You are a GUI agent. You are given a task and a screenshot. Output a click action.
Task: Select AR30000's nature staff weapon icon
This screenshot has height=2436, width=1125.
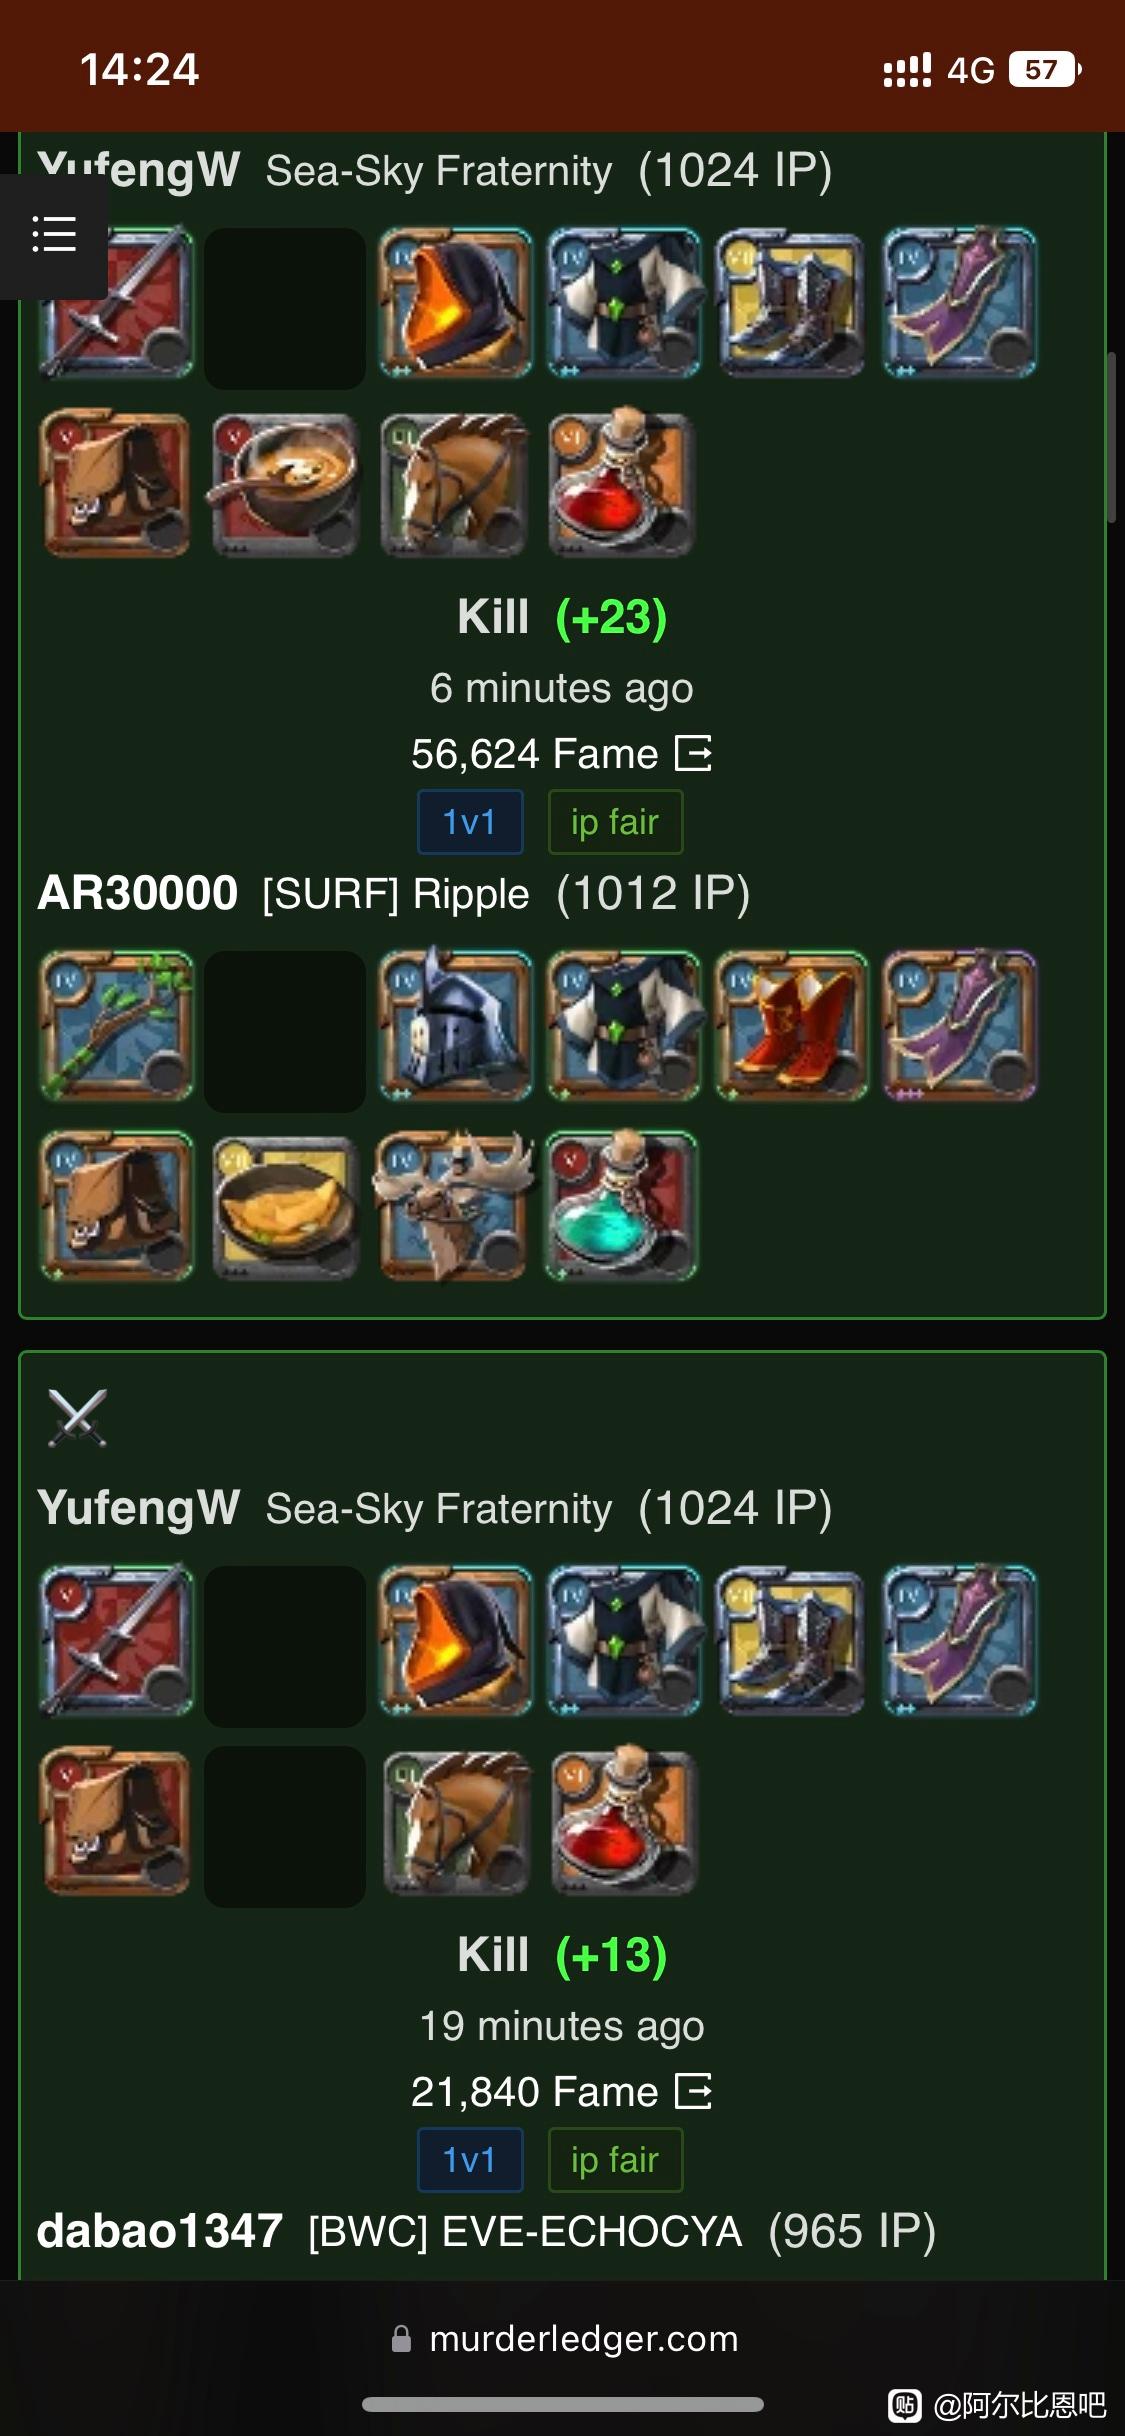[117, 1027]
